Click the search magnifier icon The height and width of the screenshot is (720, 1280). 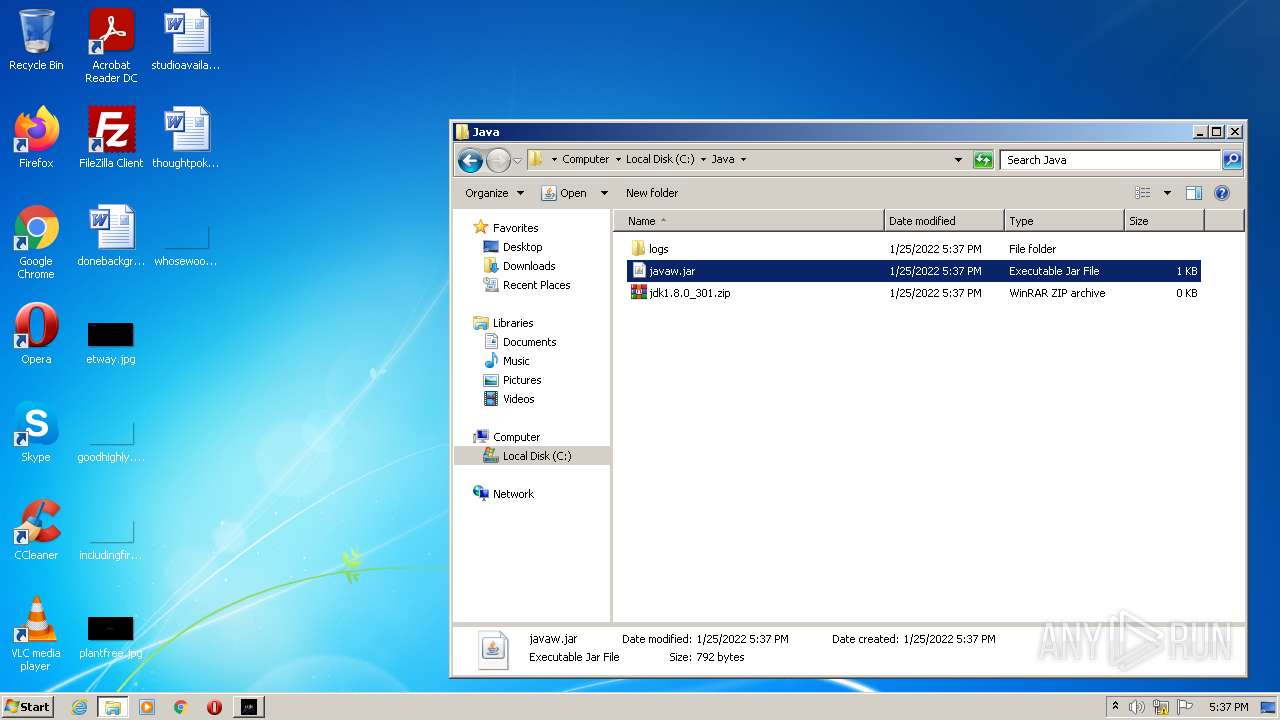[x=1232, y=160]
